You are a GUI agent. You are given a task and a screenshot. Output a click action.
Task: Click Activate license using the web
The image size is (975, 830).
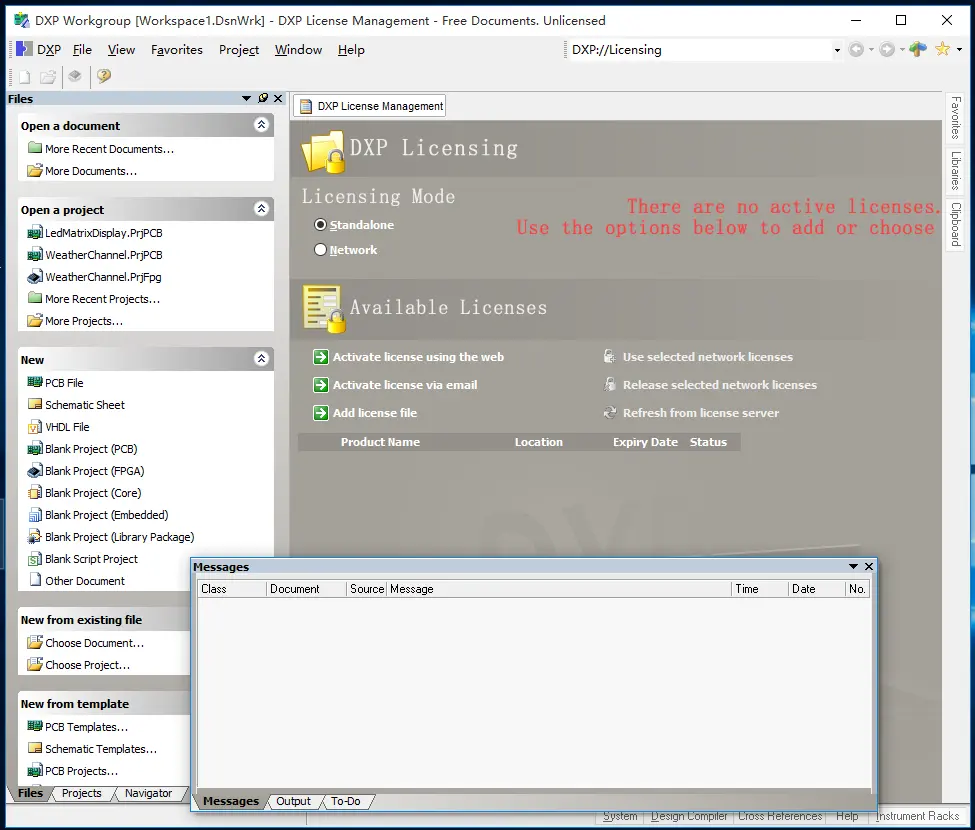point(418,357)
